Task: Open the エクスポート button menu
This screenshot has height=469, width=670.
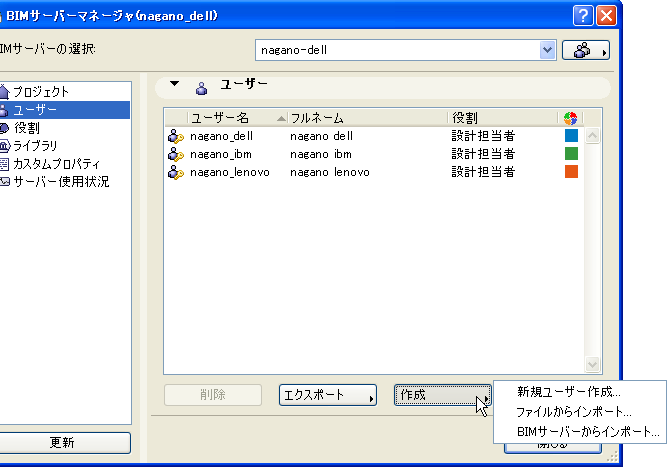Action: coord(328,395)
